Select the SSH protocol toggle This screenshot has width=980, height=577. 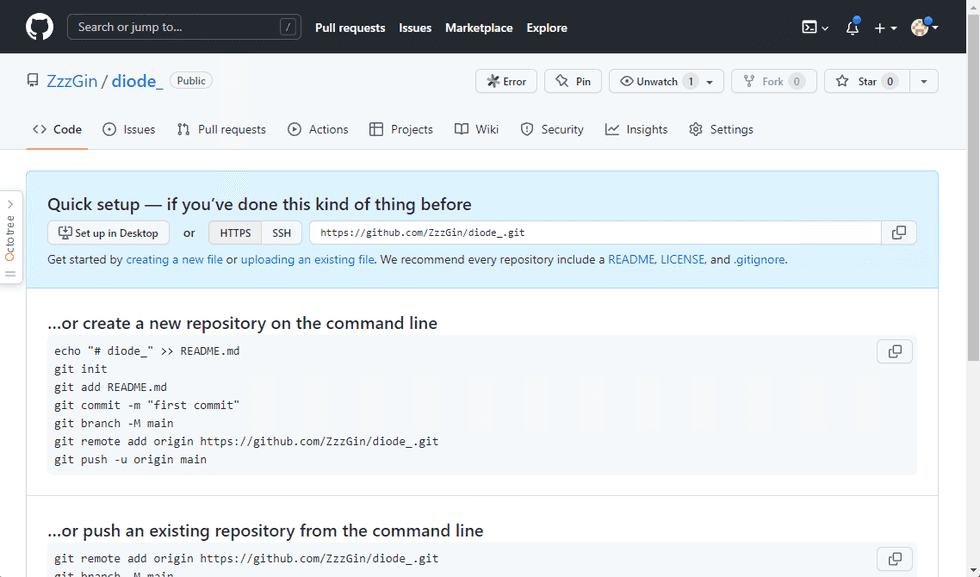281,233
